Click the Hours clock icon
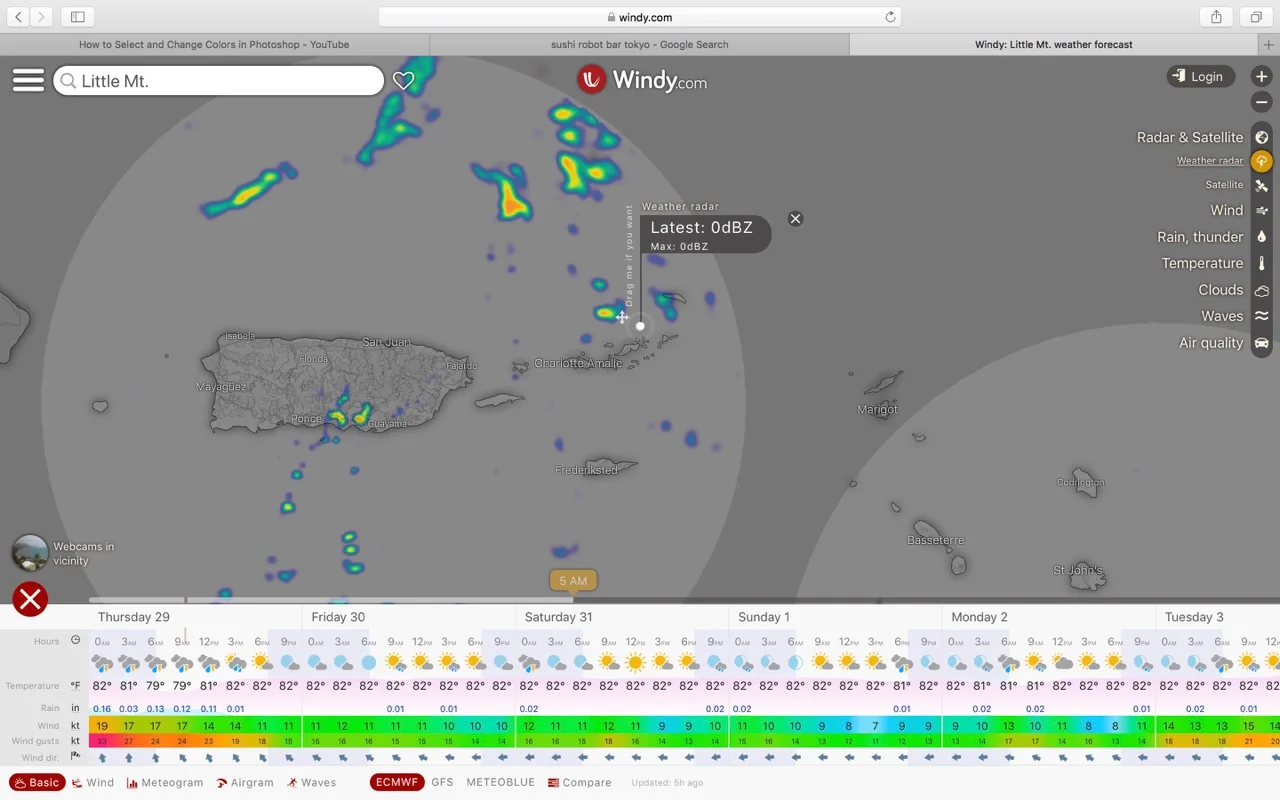Viewport: 1280px width, 800px height. pos(75,640)
